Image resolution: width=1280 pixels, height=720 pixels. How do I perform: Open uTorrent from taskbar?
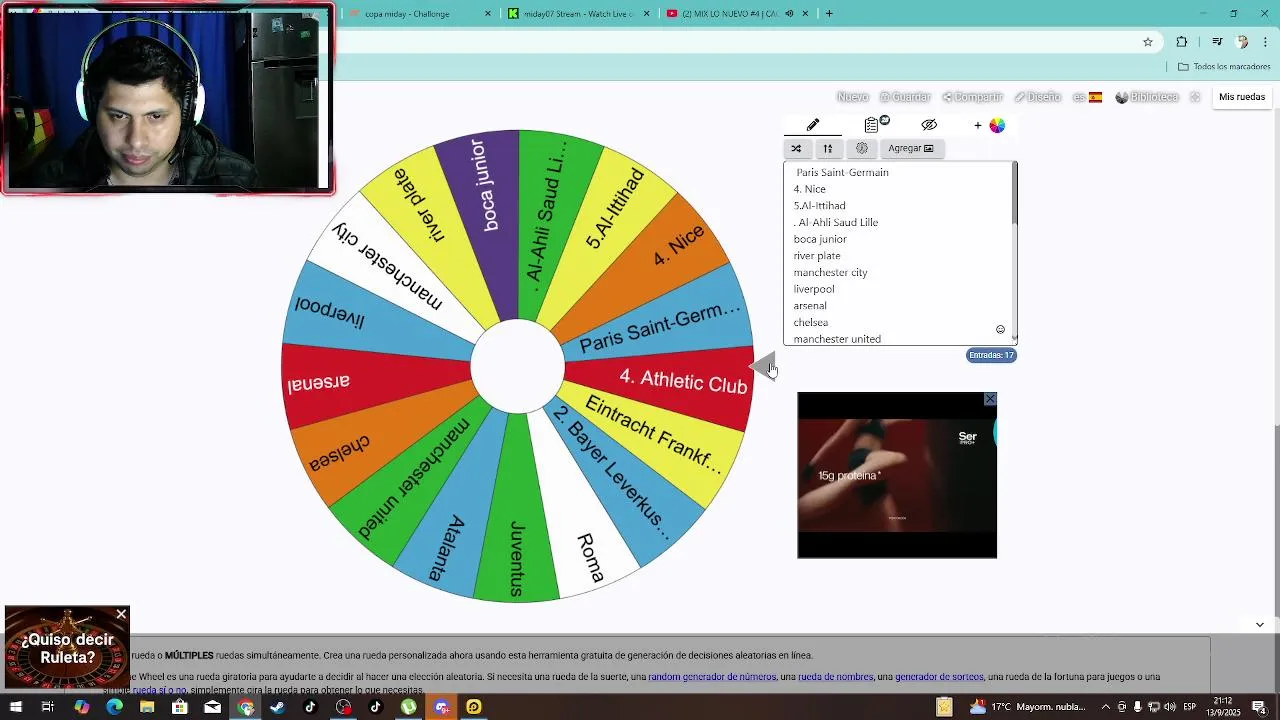click(x=409, y=707)
